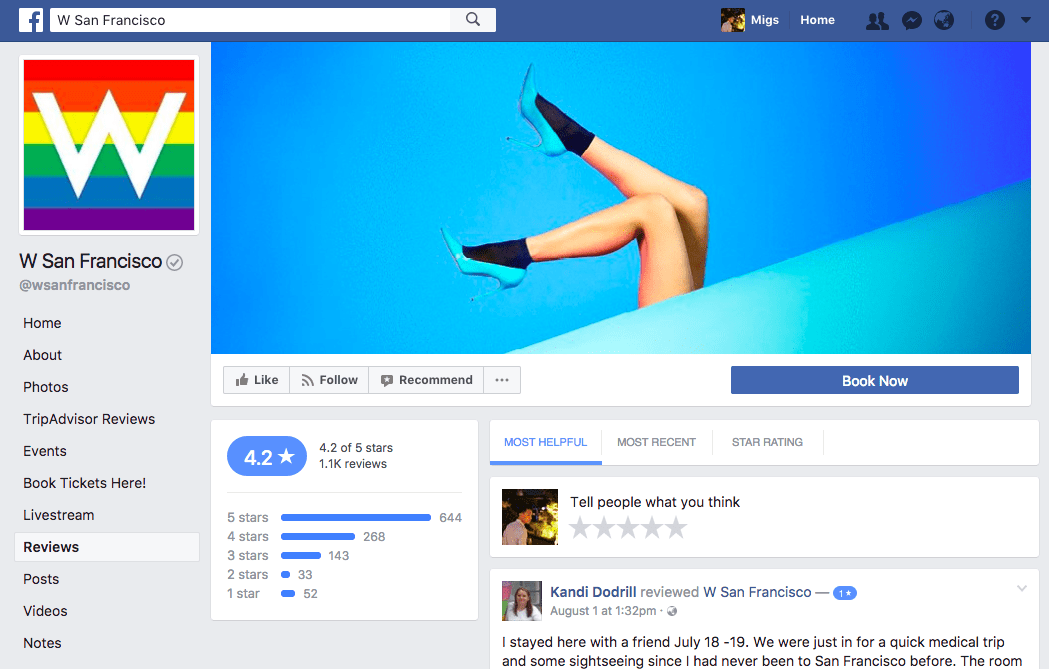
Task: Open the Home section in sidebar
Action: 42,323
